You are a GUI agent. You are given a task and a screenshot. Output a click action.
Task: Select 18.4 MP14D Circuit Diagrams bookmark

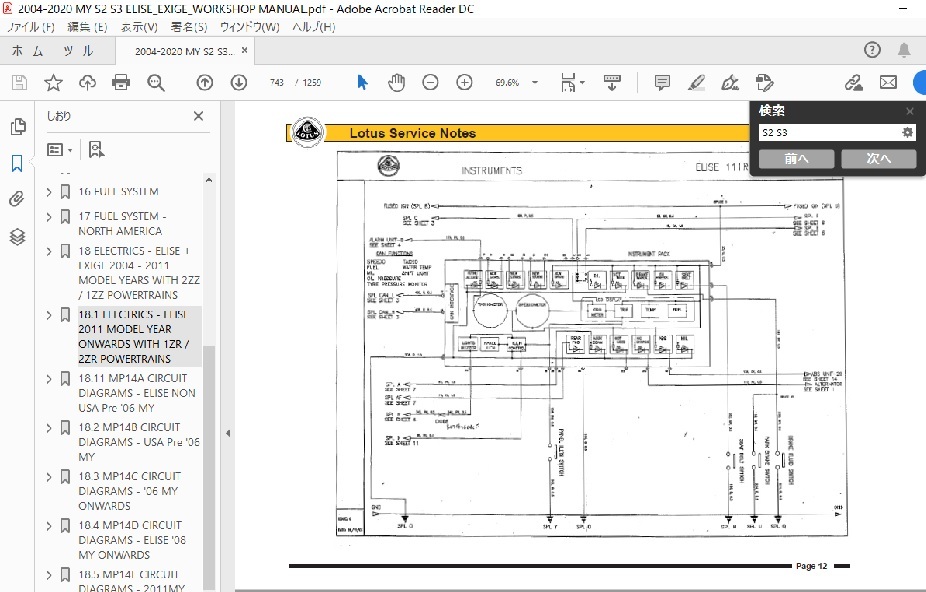pos(132,540)
